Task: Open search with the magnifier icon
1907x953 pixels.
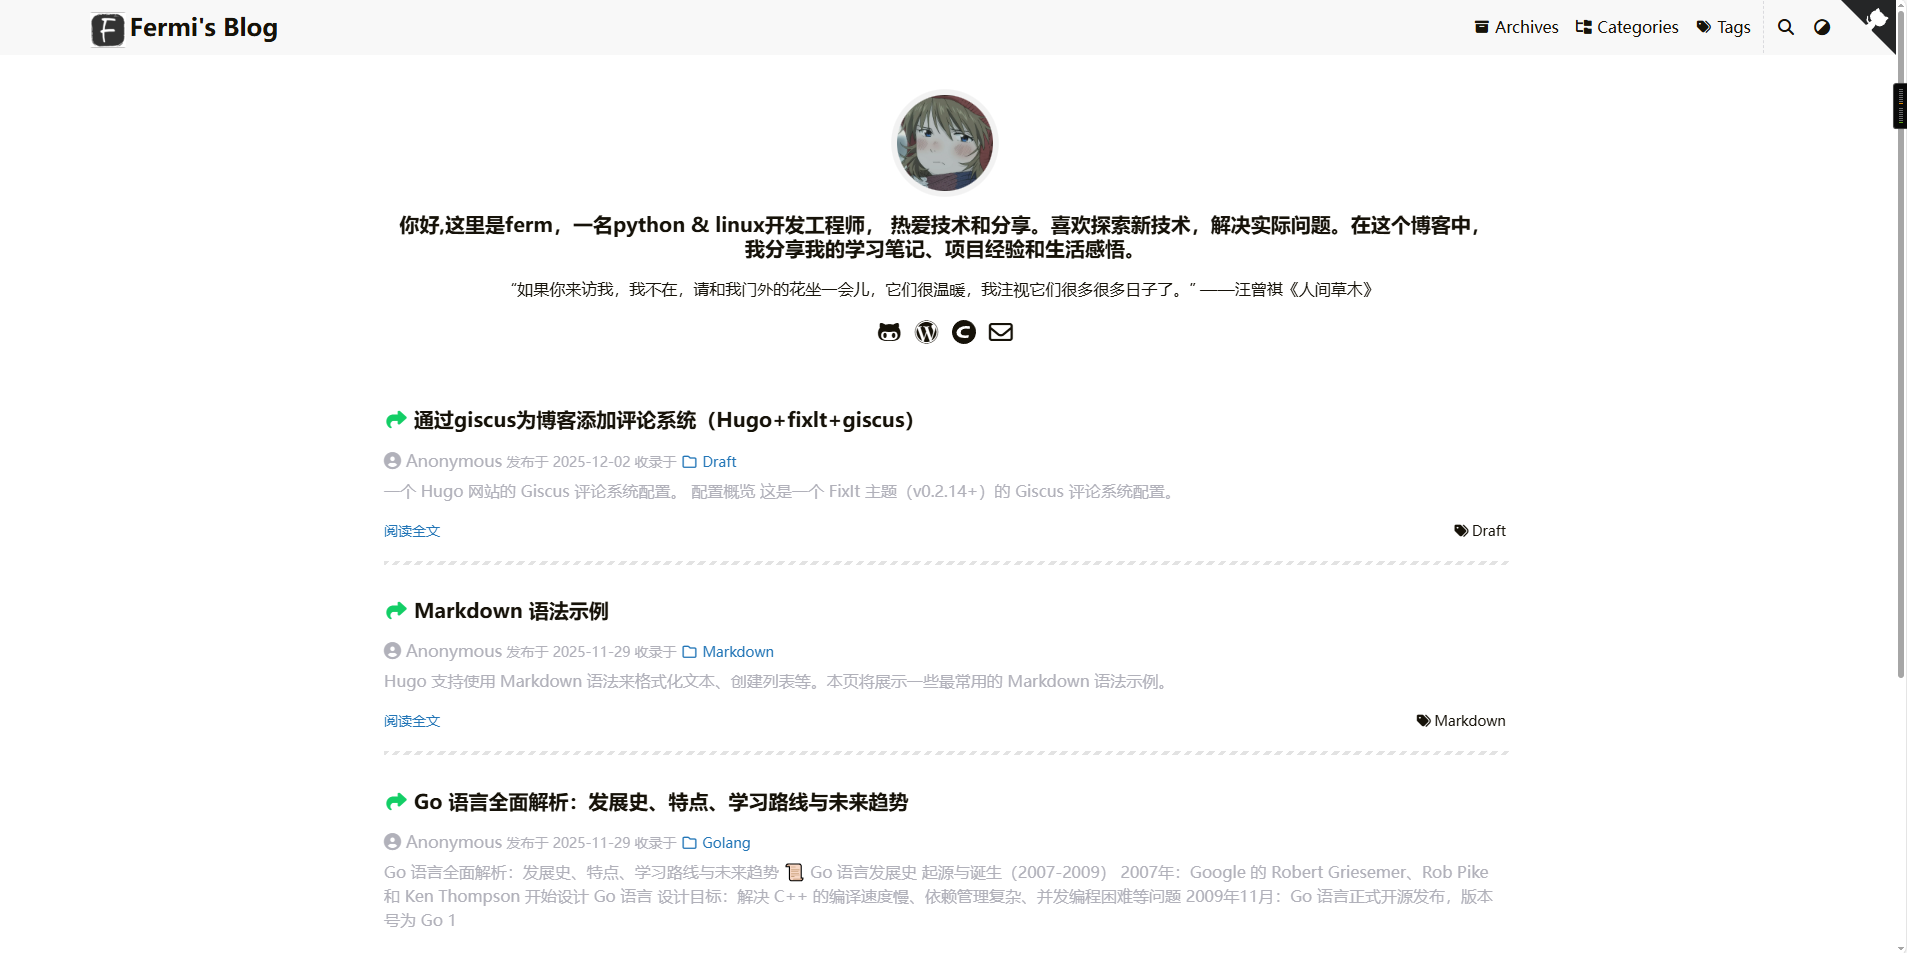Action: (x=1785, y=27)
